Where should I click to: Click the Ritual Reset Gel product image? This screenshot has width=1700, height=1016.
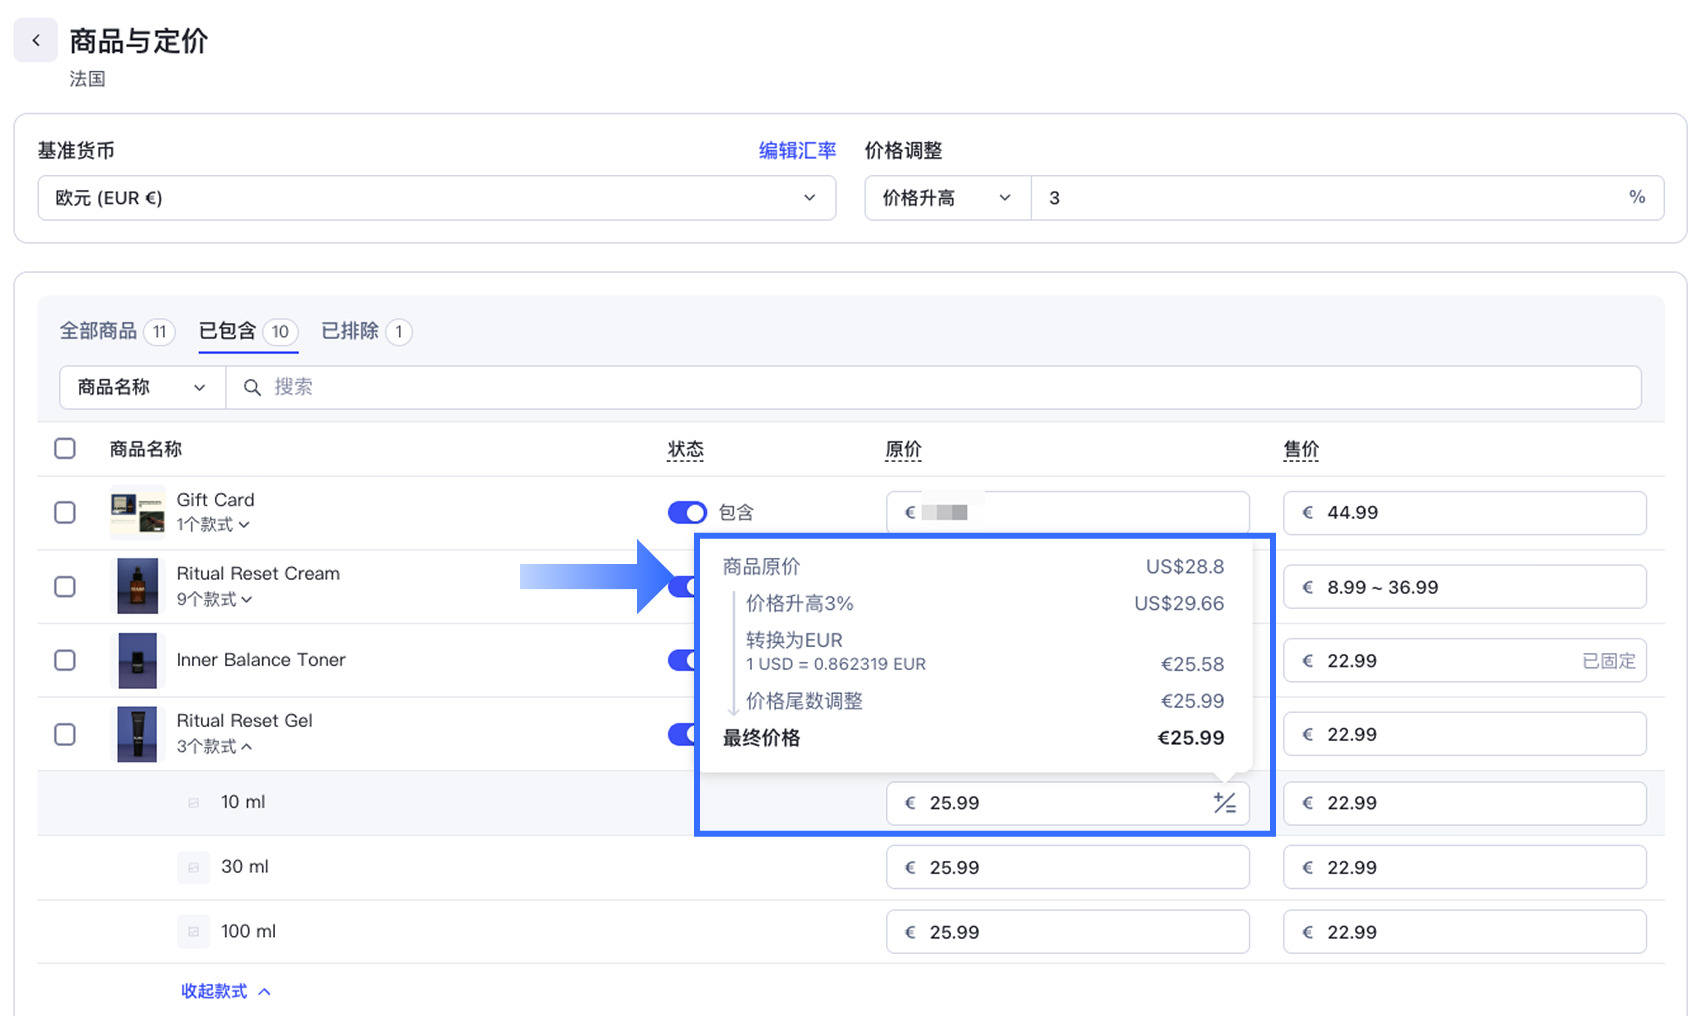tap(137, 734)
